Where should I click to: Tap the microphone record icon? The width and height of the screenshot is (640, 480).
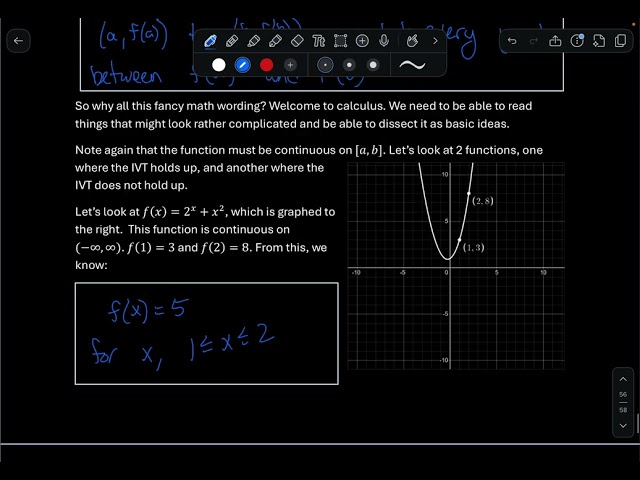click(x=384, y=41)
